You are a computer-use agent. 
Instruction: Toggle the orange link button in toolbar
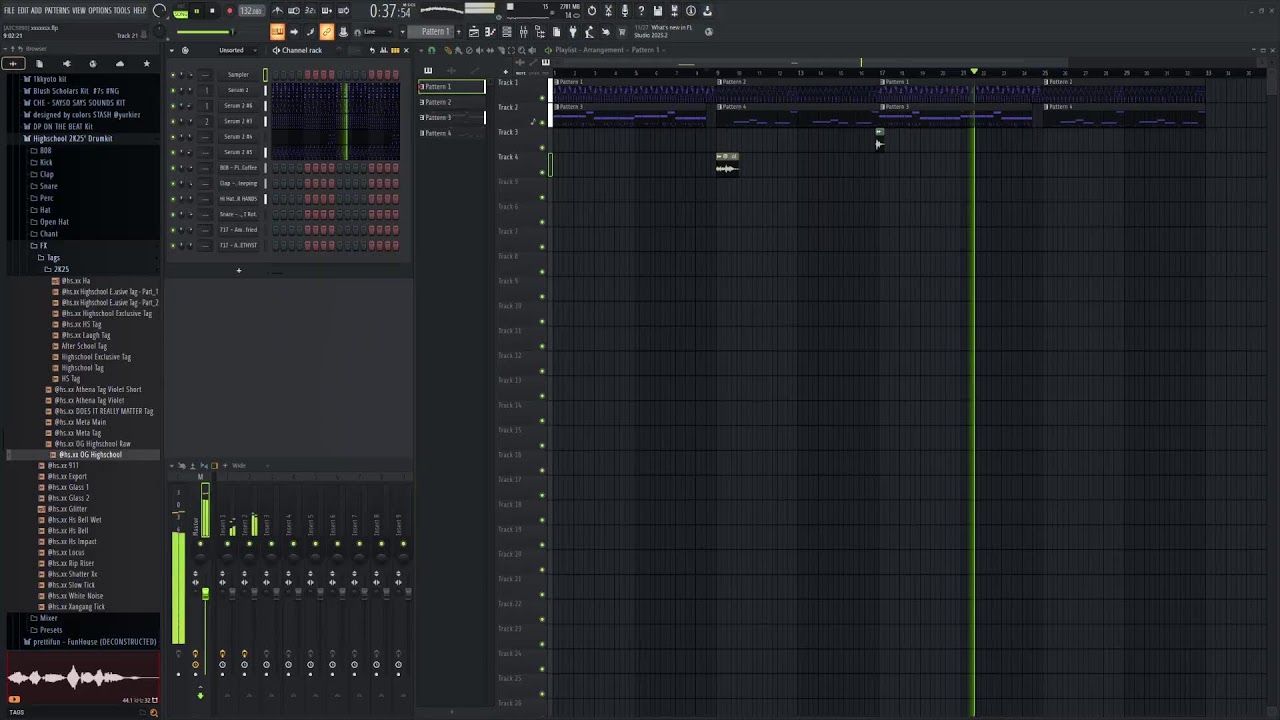click(x=327, y=32)
